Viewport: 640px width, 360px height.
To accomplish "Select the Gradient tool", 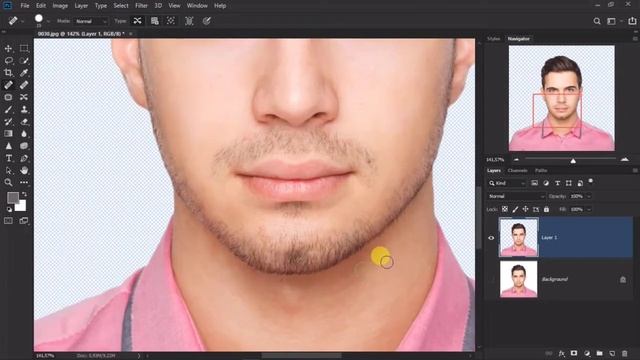I will coord(8,133).
